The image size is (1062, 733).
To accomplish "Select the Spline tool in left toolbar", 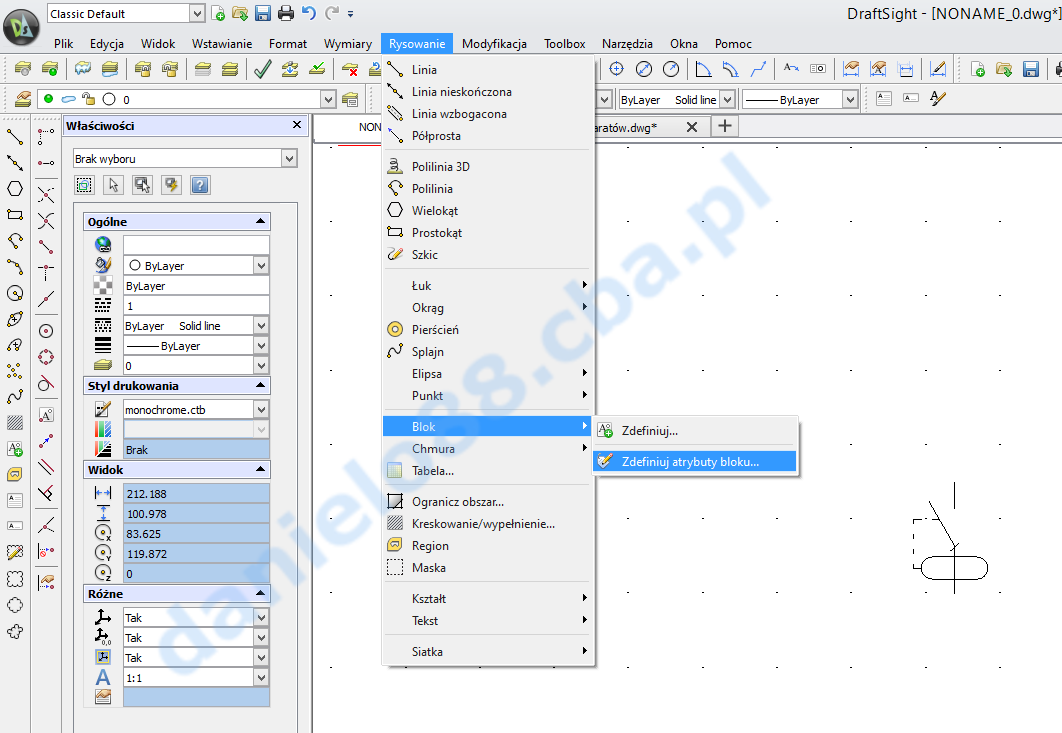I will tap(15, 397).
